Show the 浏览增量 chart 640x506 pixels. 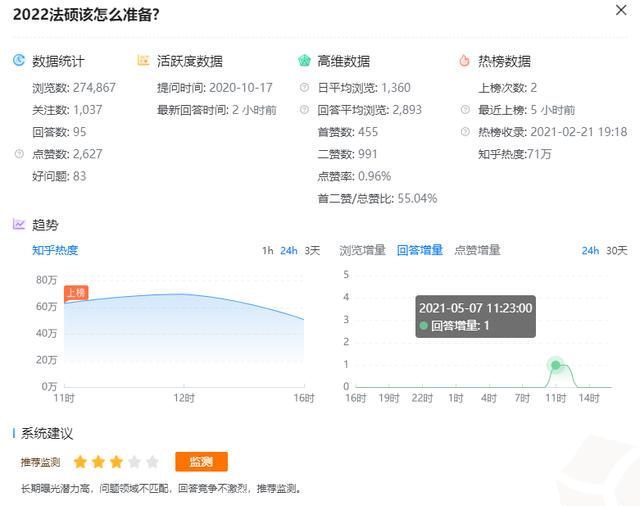pos(362,250)
